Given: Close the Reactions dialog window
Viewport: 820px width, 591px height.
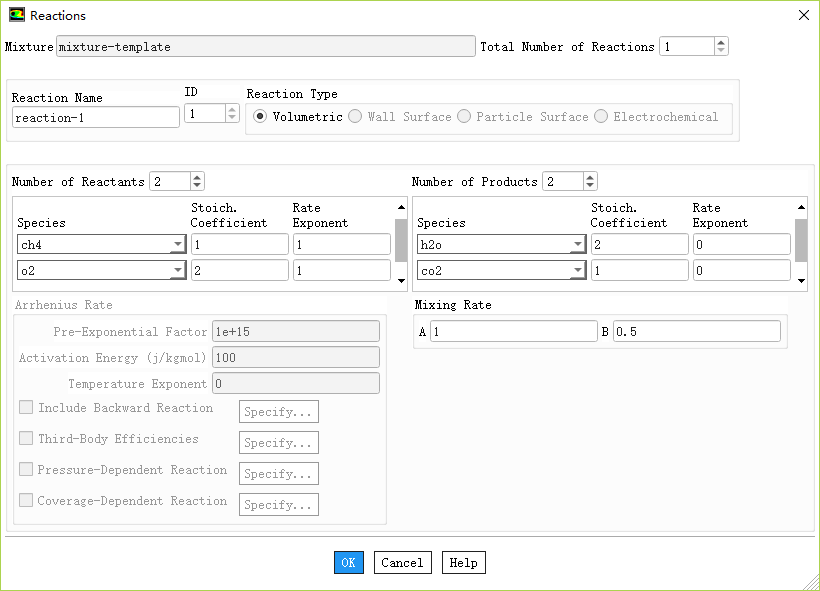Looking at the screenshot, I should click(x=803, y=15).
